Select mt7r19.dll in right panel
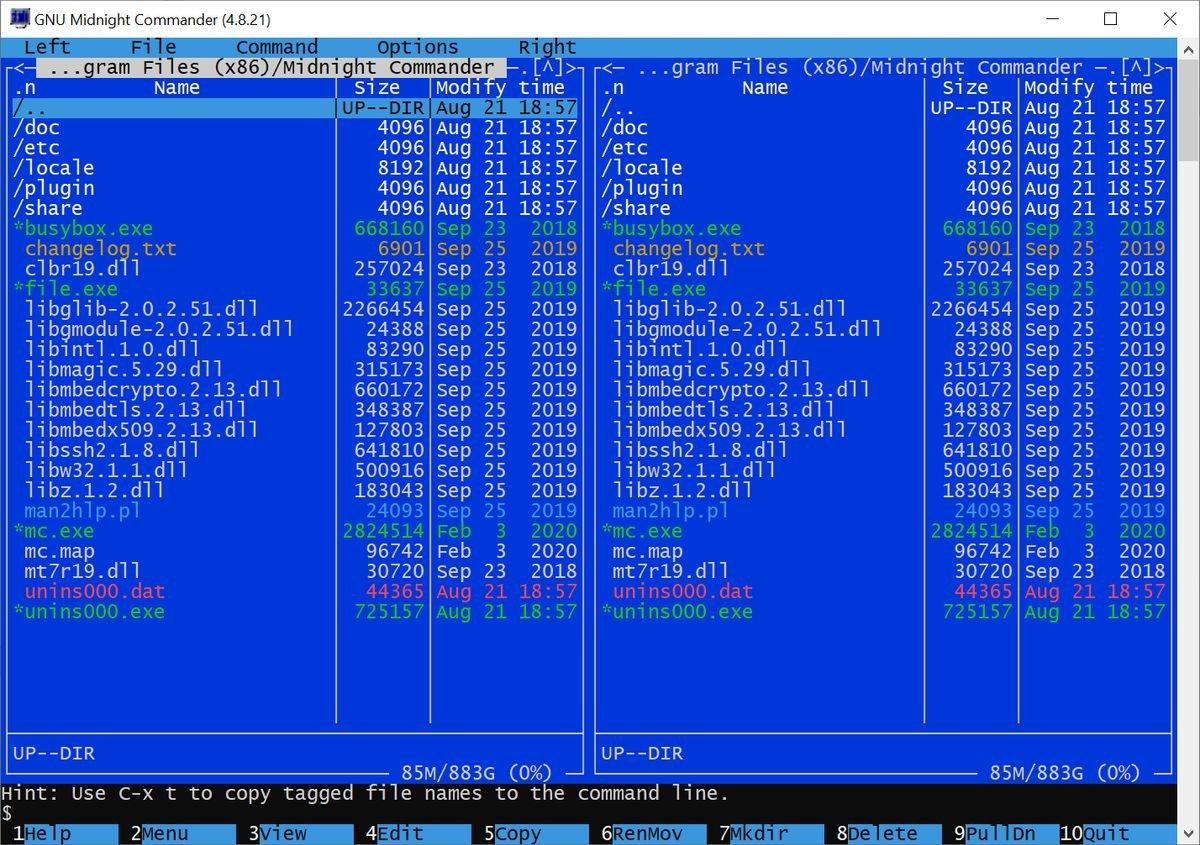 [x=883, y=571]
